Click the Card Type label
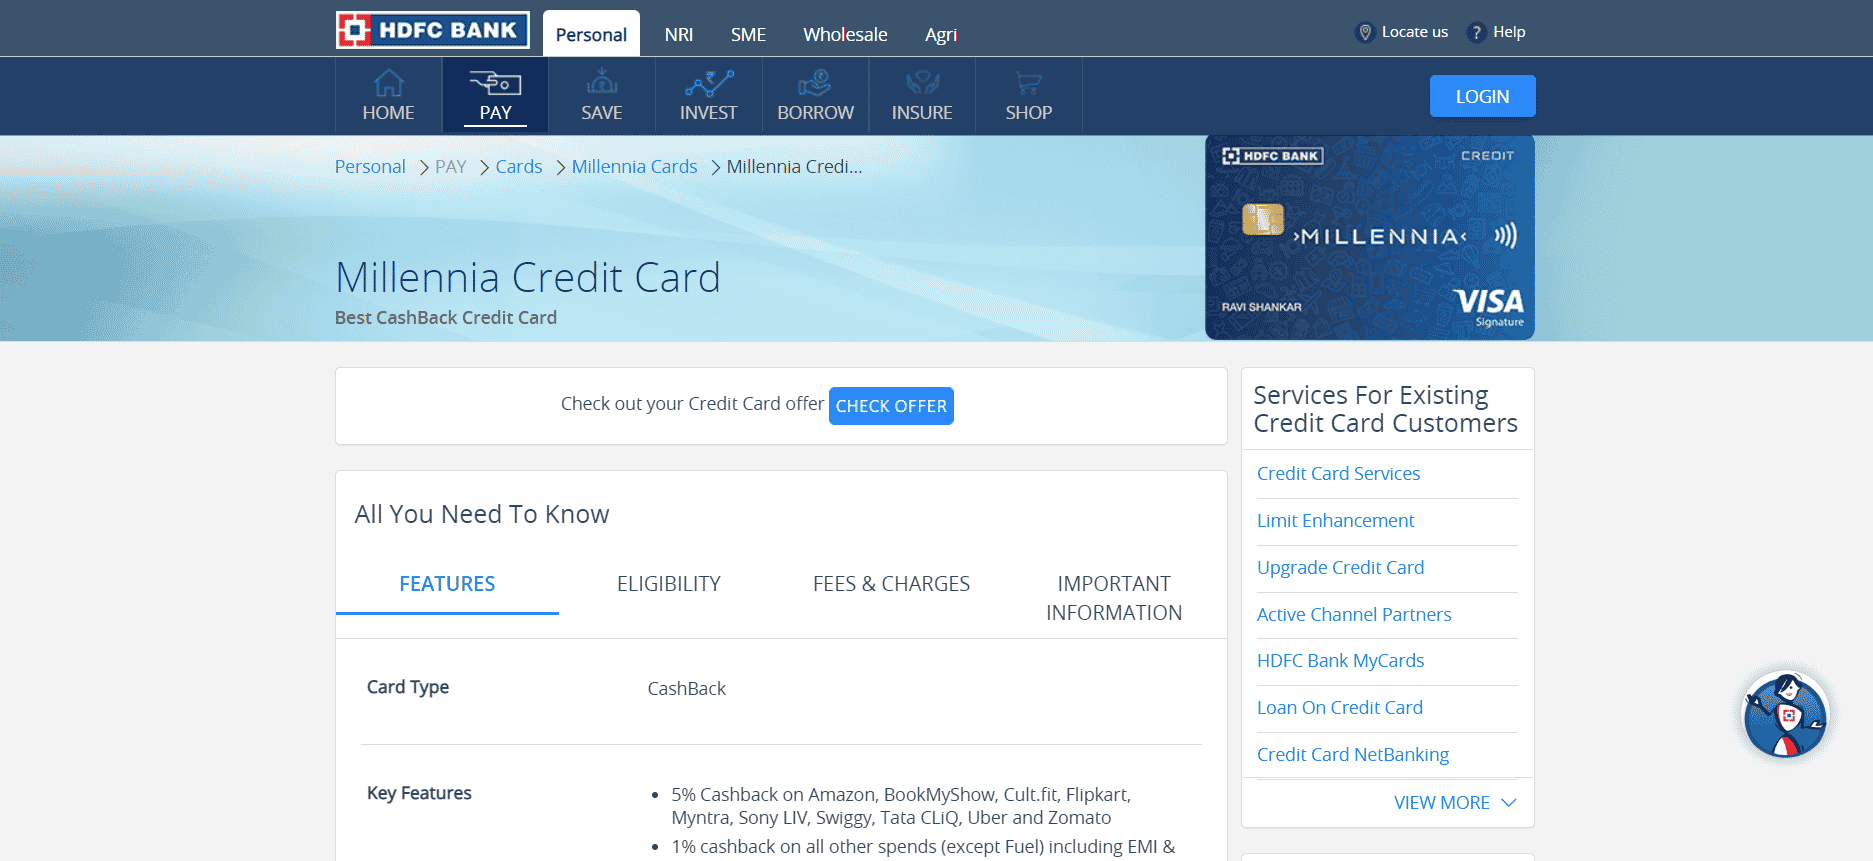 [408, 687]
